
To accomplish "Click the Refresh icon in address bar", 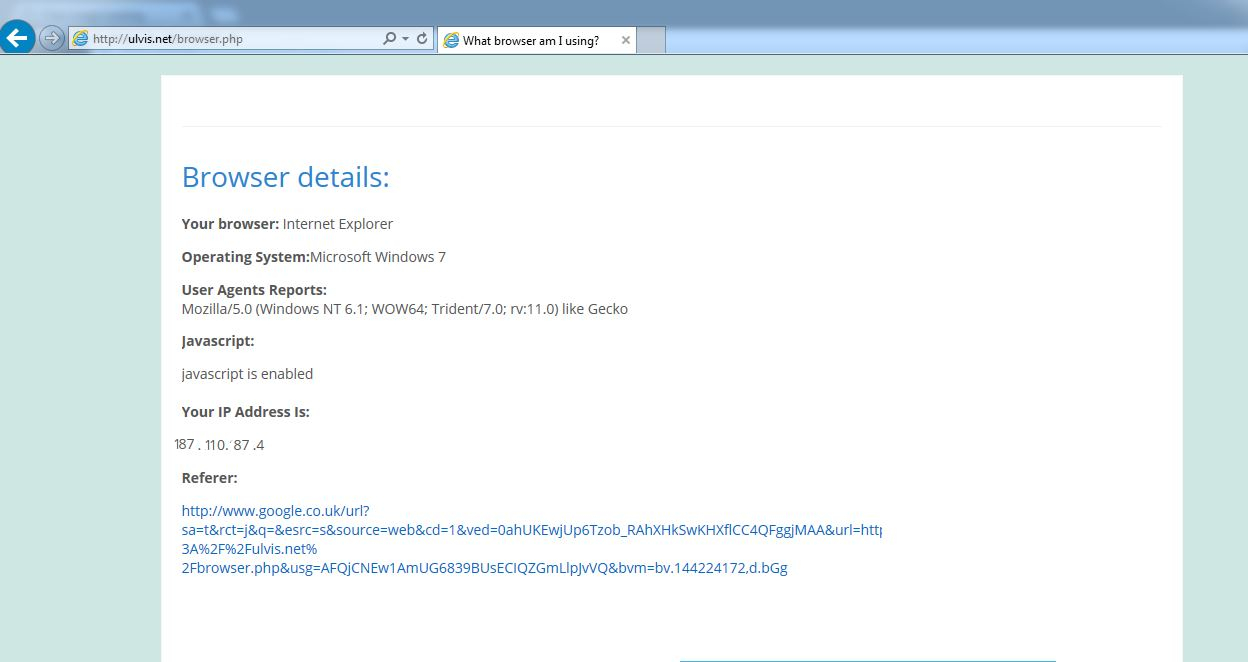I will [x=422, y=39].
